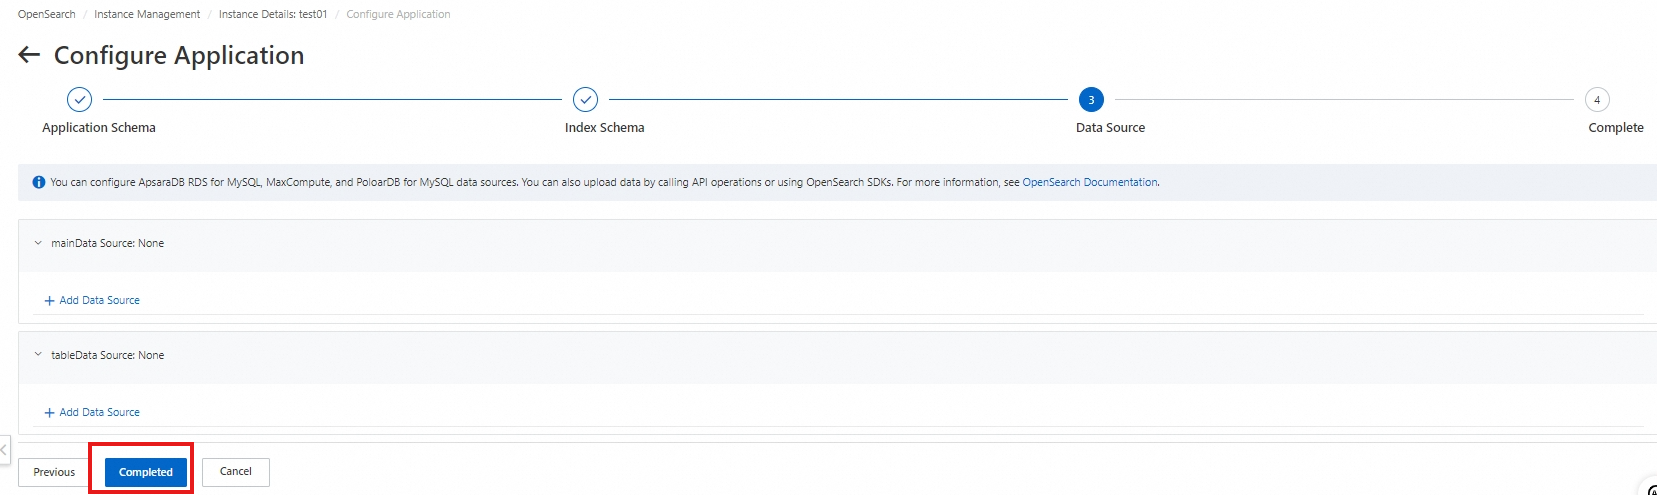This screenshot has width=1657, height=495.
Task: Add Data Source under tableData
Action: coord(92,412)
